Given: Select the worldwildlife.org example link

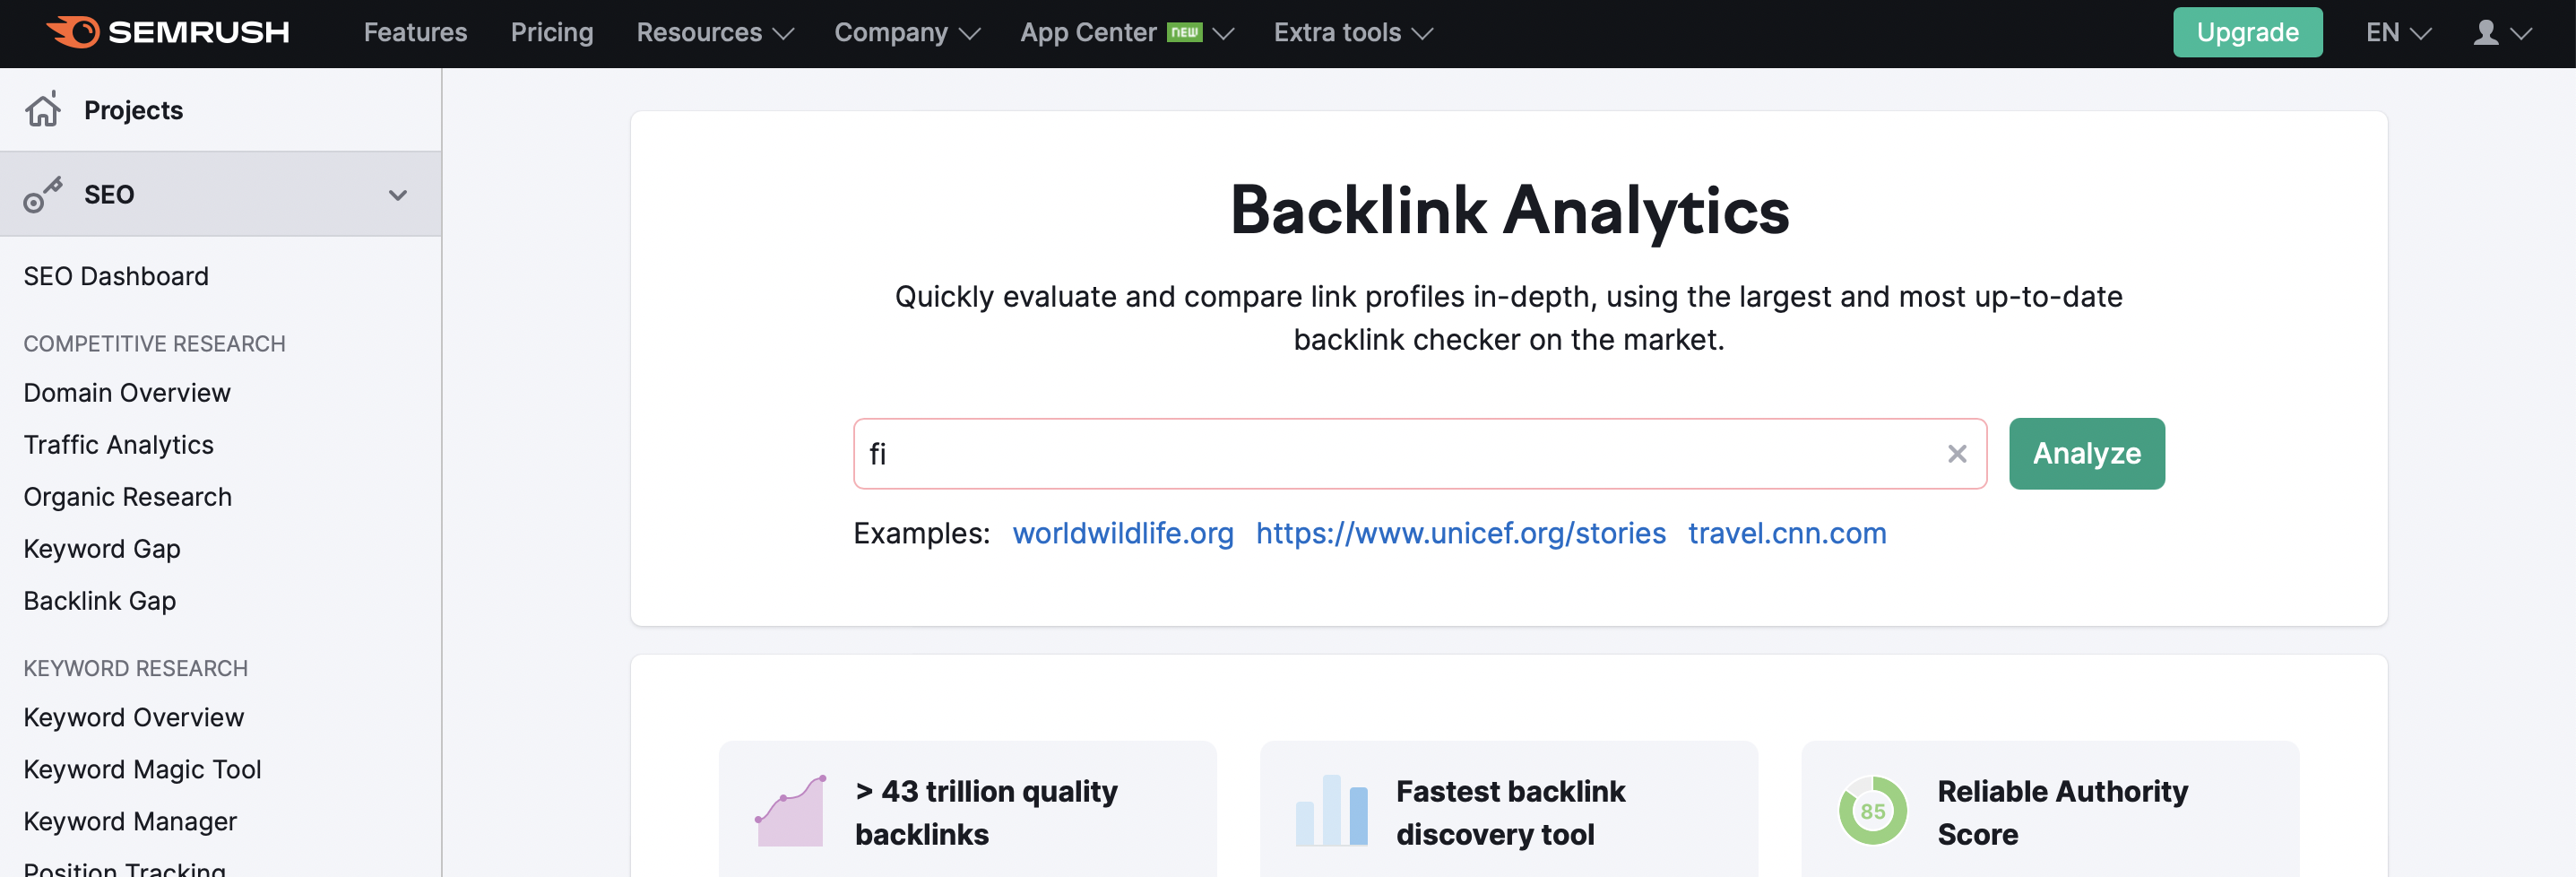Looking at the screenshot, I should click(x=1122, y=533).
